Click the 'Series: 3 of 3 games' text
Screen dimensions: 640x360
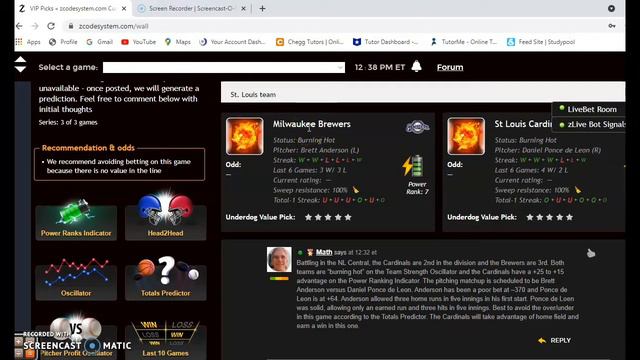point(68,122)
